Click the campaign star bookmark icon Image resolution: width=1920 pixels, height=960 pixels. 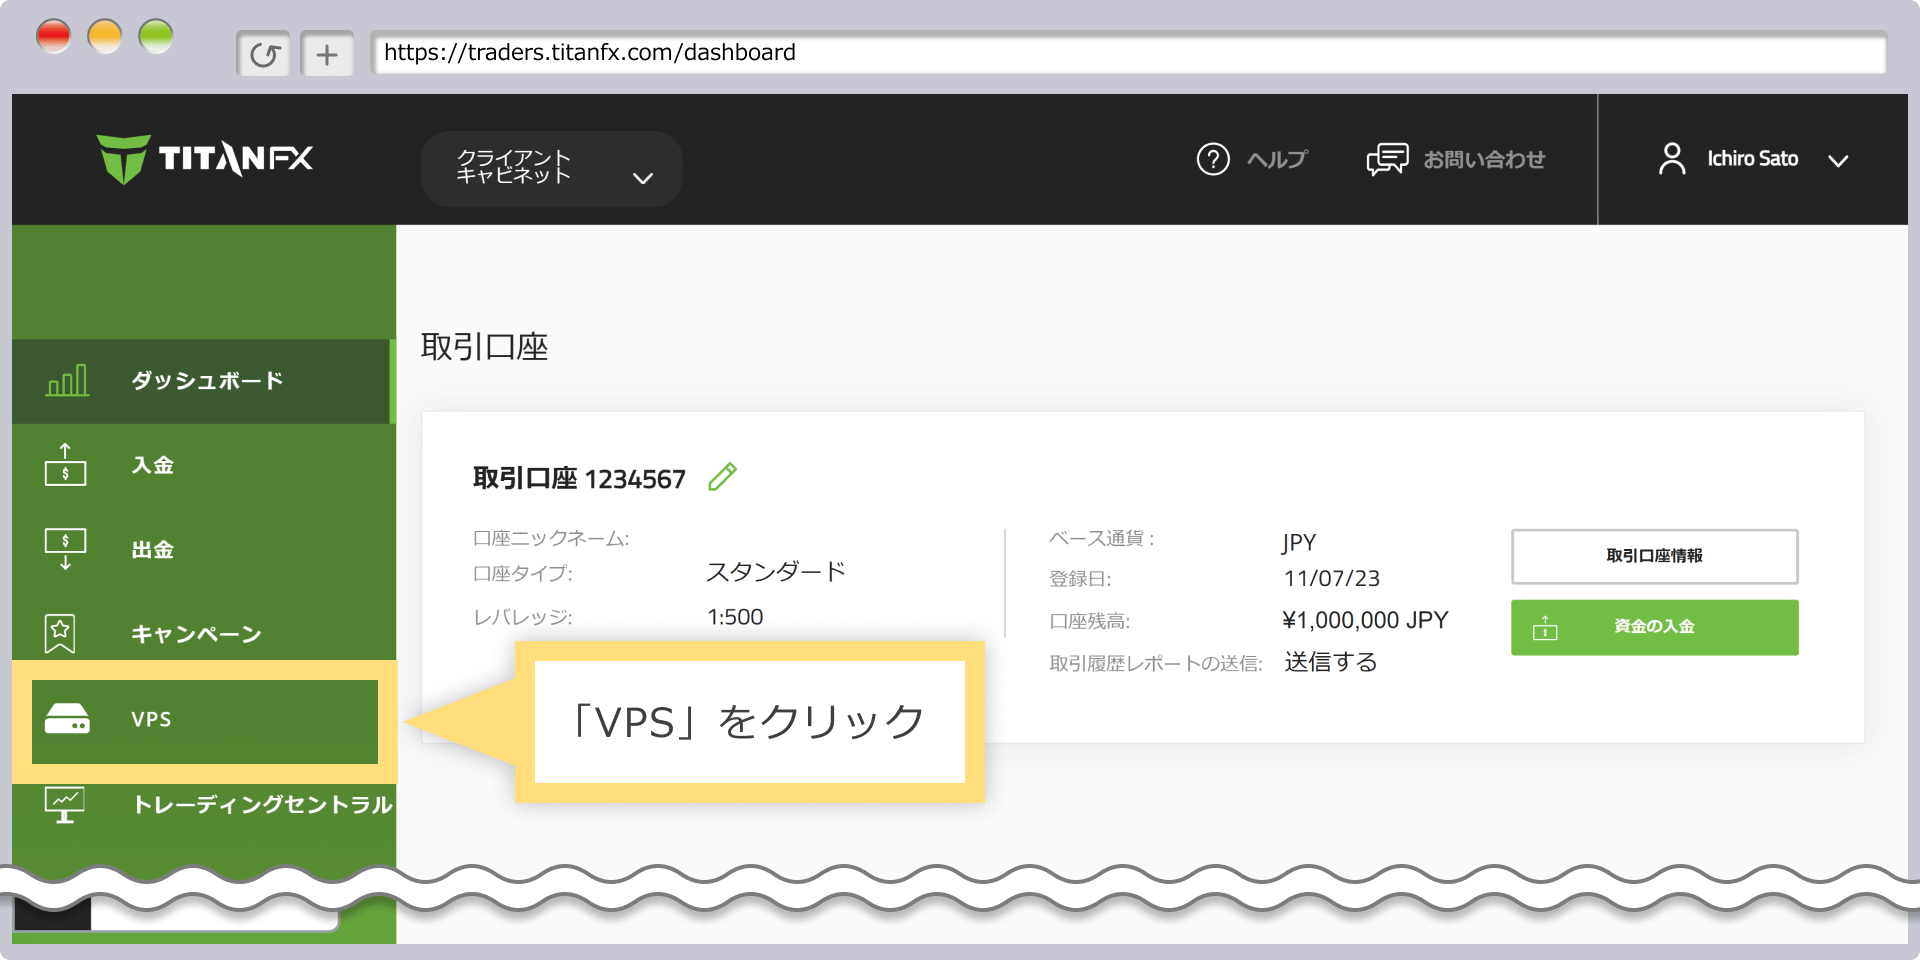60,633
